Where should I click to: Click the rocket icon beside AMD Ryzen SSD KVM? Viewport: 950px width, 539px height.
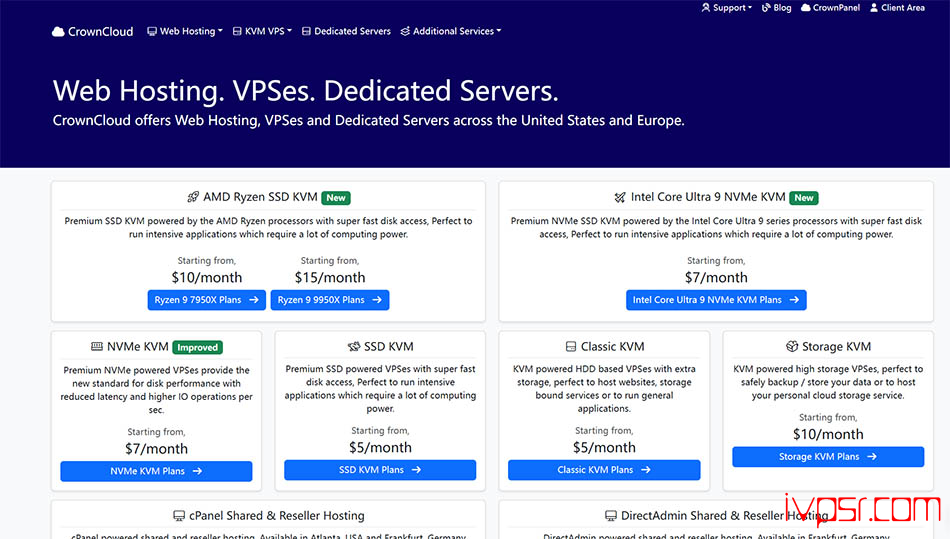click(193, 197)
